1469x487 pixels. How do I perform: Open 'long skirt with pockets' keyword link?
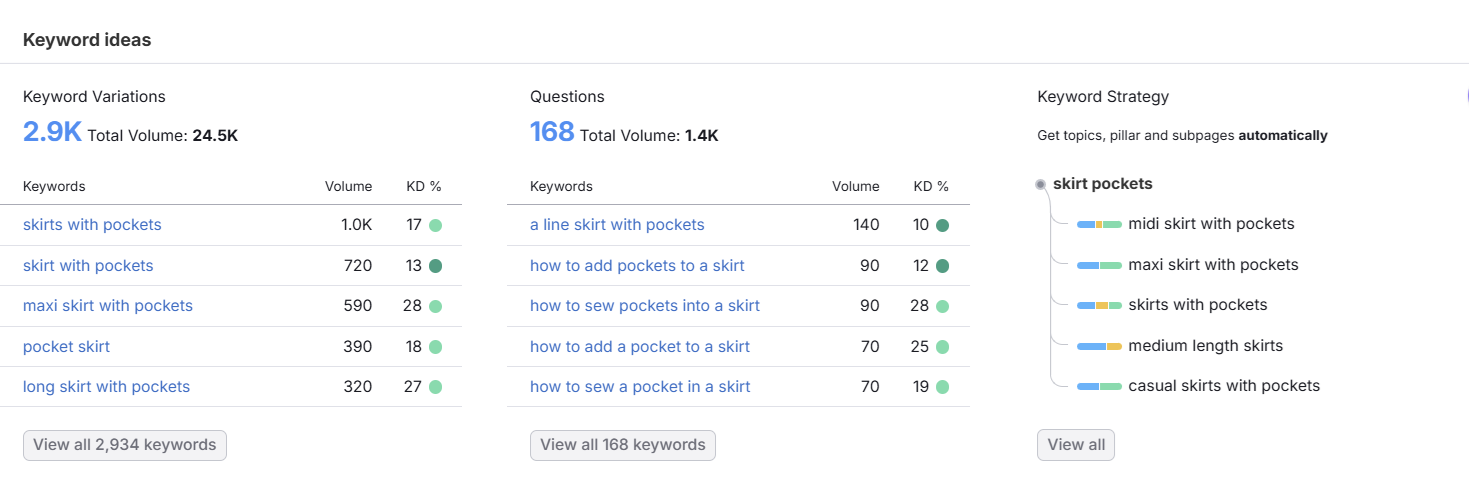[x=106, y=387]
